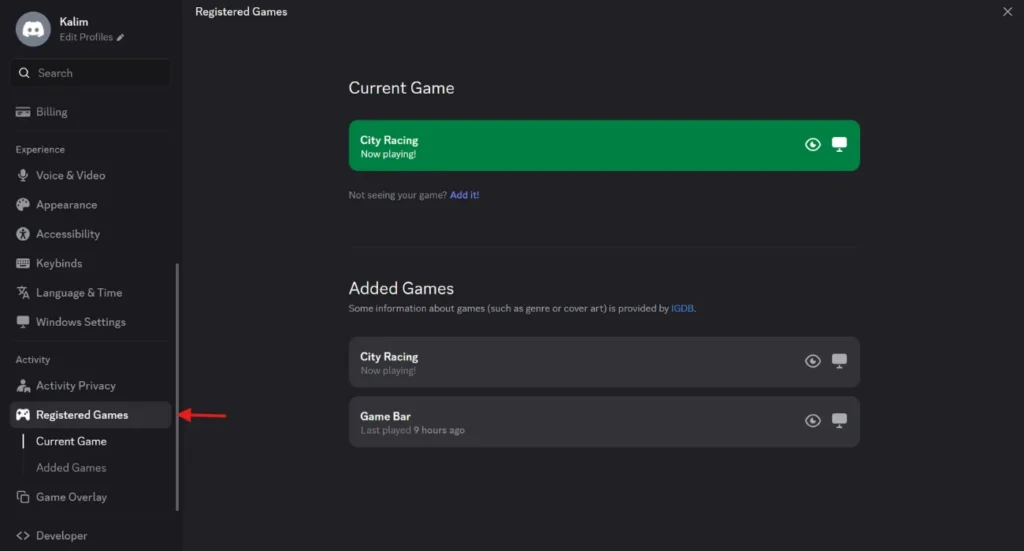Viewport: 1024px width, 551px height.
Task: Jump to Added Games subsection in sidebar
Action: pyautogui.click(x=71, y=467)
